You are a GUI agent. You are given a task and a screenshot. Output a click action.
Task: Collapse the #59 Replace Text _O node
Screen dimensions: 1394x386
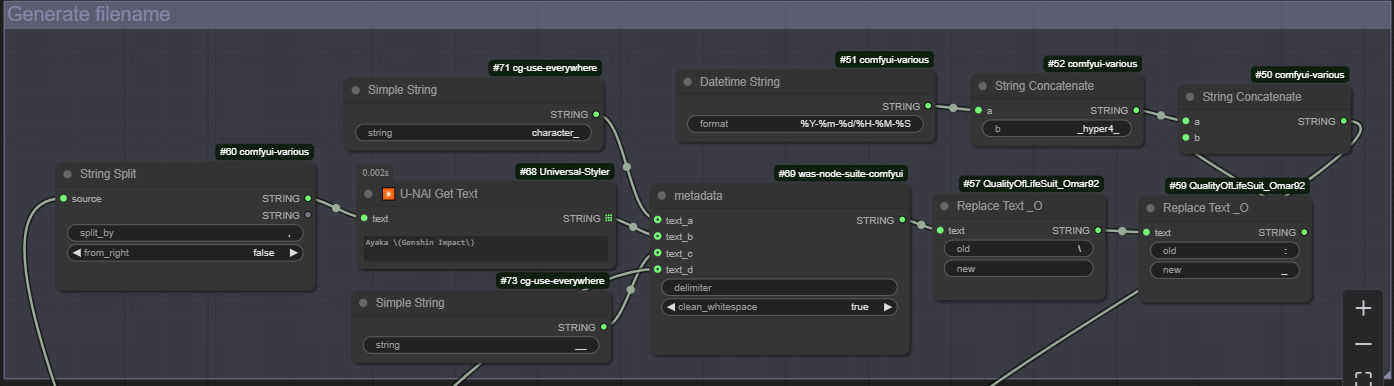[1150, 208]
